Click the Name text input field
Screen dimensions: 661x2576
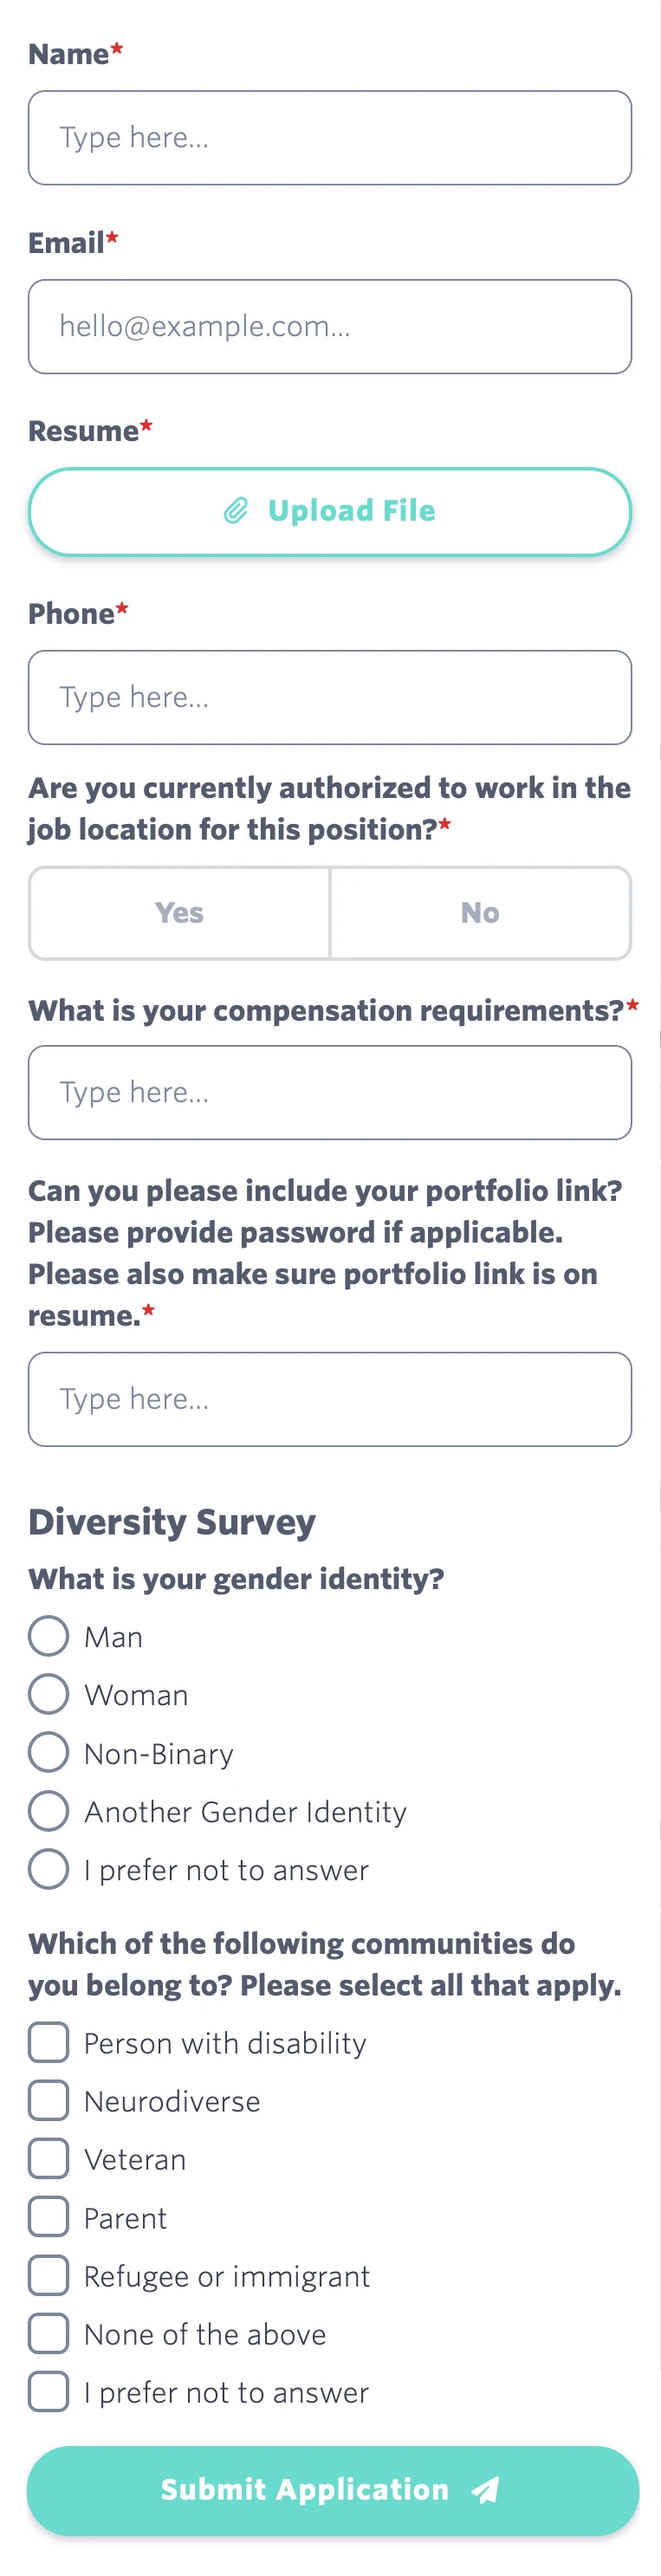(x=330, y=137)
